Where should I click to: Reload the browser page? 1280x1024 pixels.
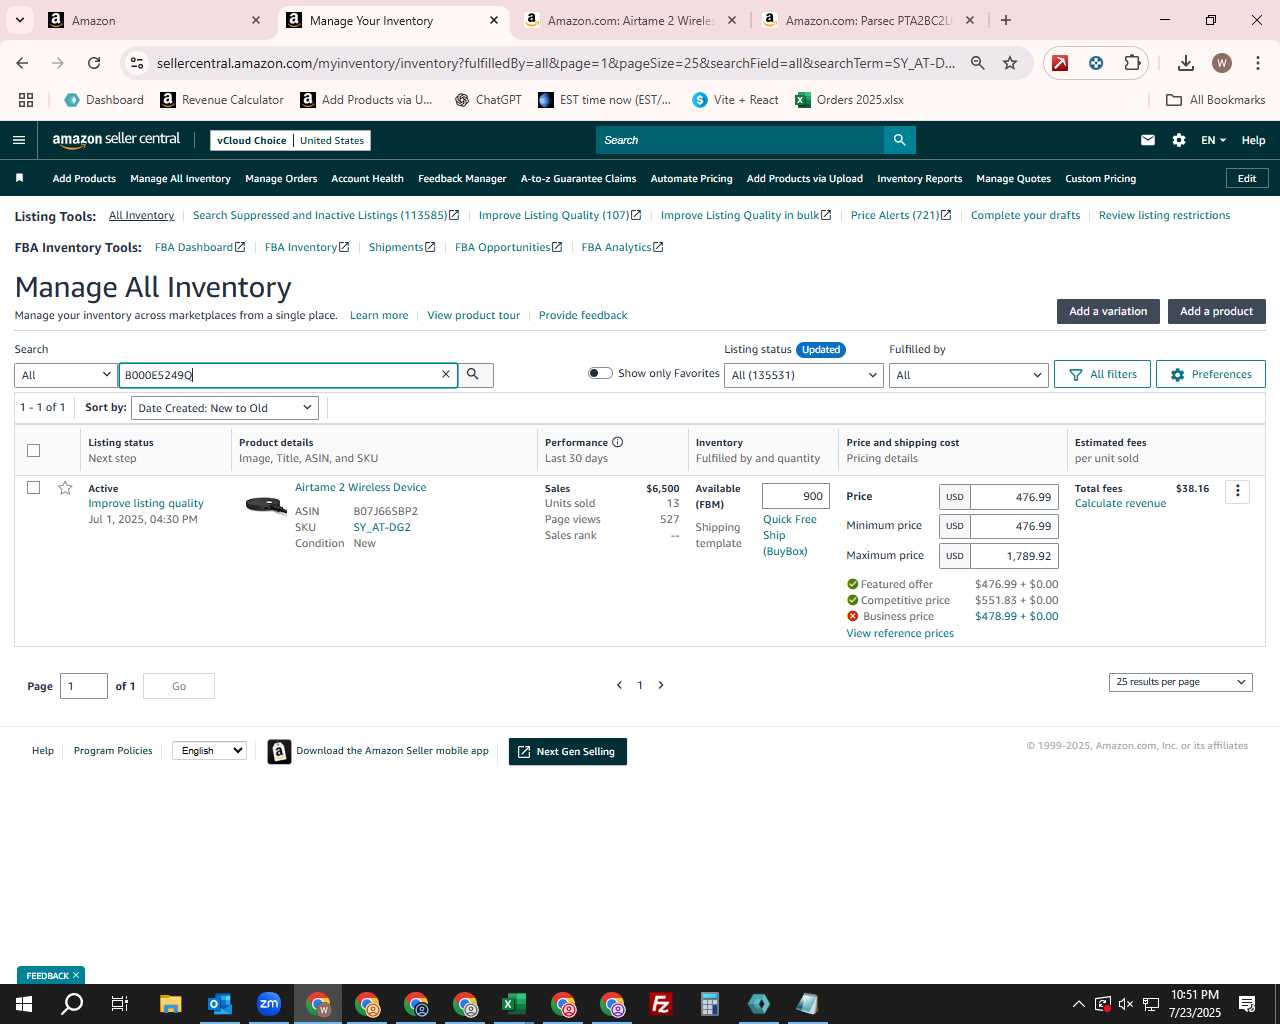(x=94, y=63)
